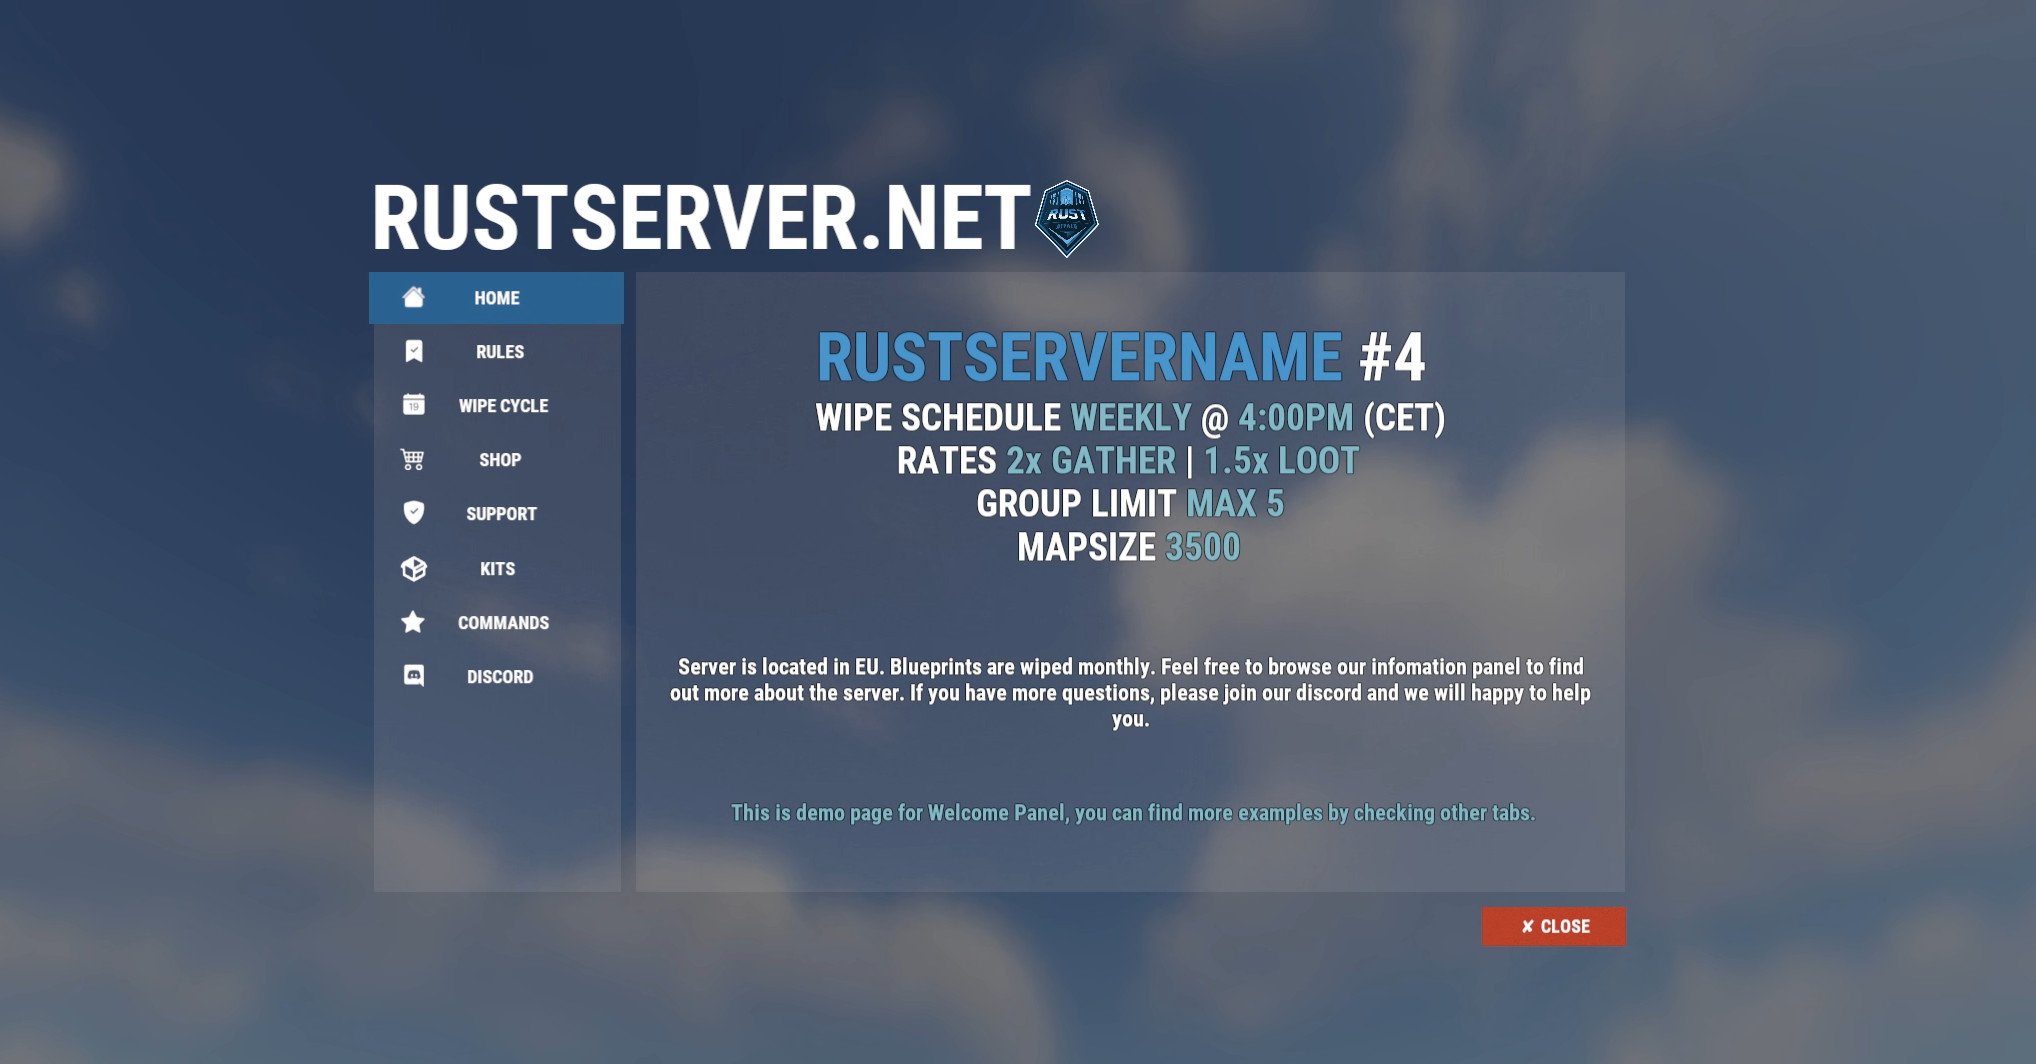The width and height of the screenshot is (2036, 1064).
Task: Click the RUSTSERVER.NET title text
Action: pos(700,218)
